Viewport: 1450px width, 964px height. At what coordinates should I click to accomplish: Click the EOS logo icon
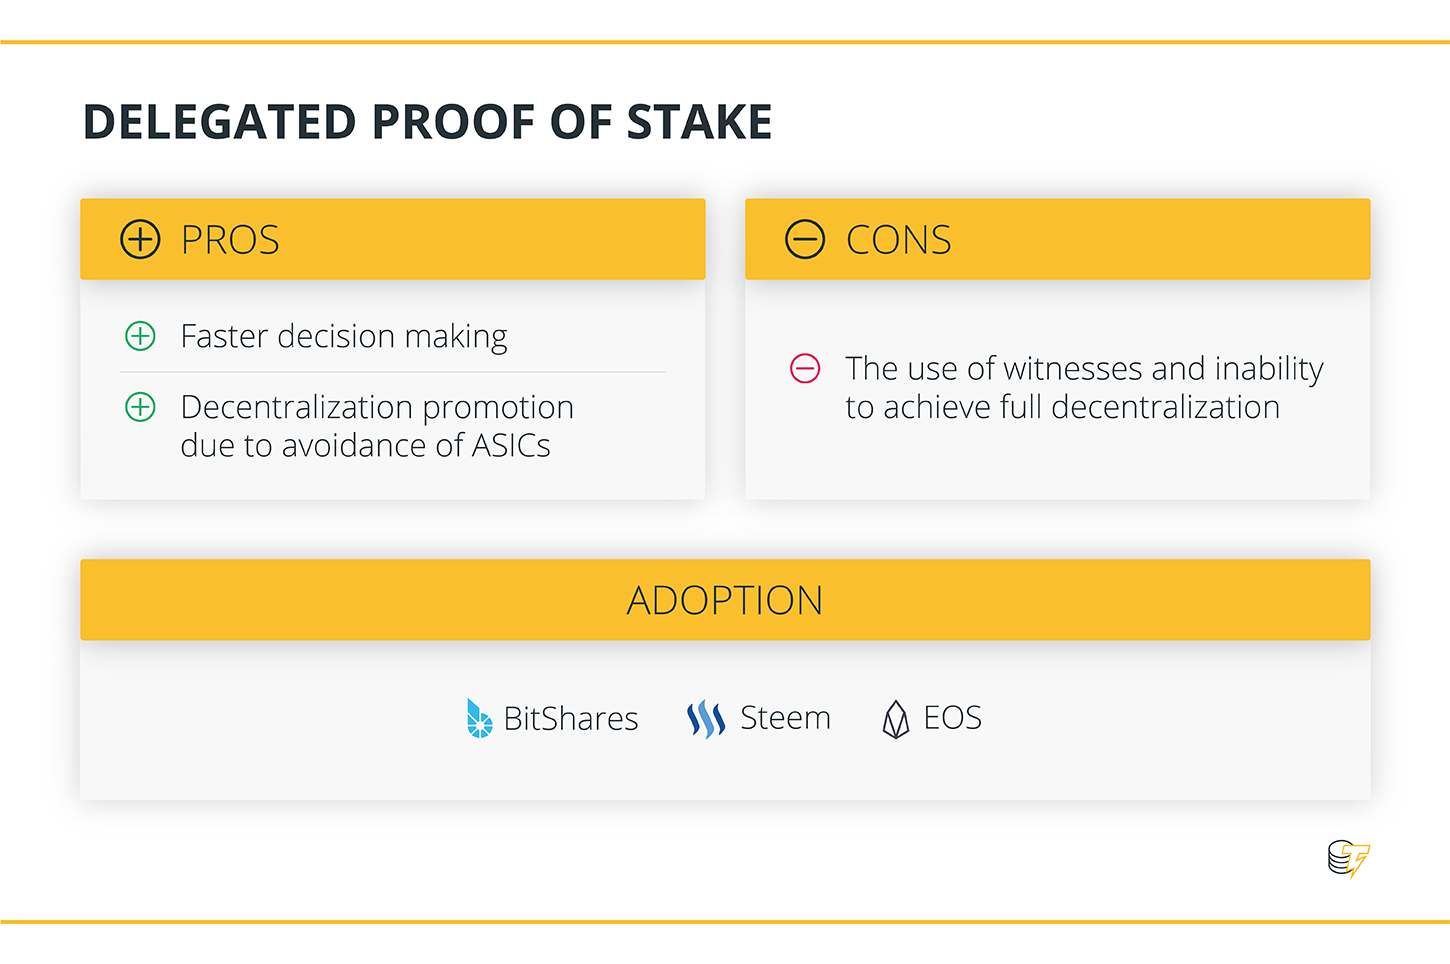tap(896, 718)
